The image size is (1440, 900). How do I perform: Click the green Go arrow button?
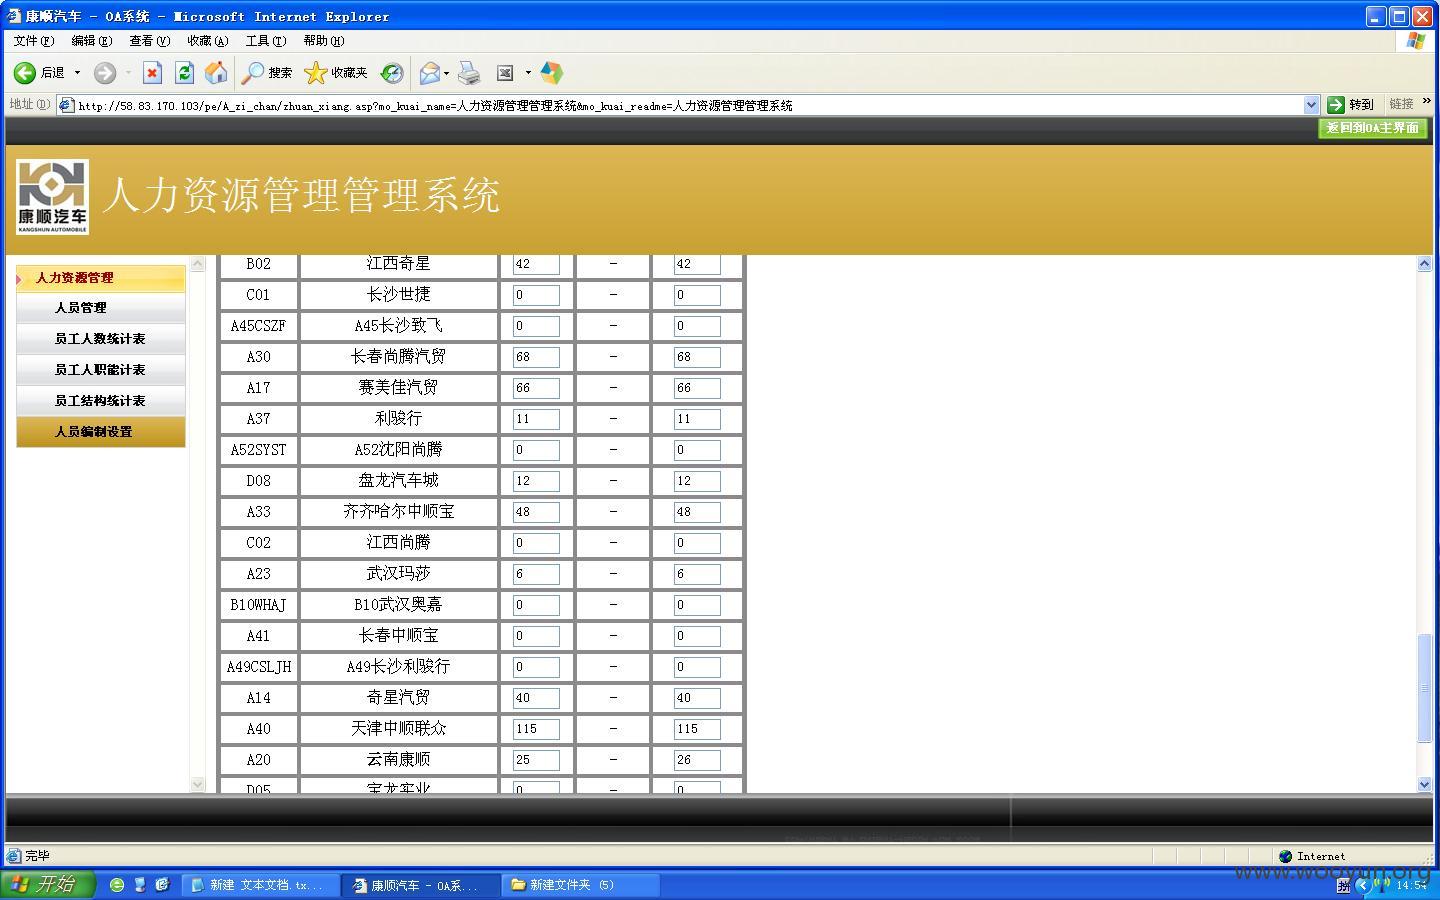pyautogui.click(x=1336, y=104)
